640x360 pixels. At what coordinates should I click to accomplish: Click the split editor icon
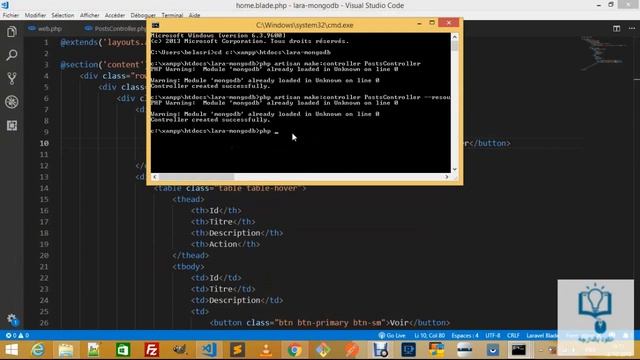pos(616,28)
